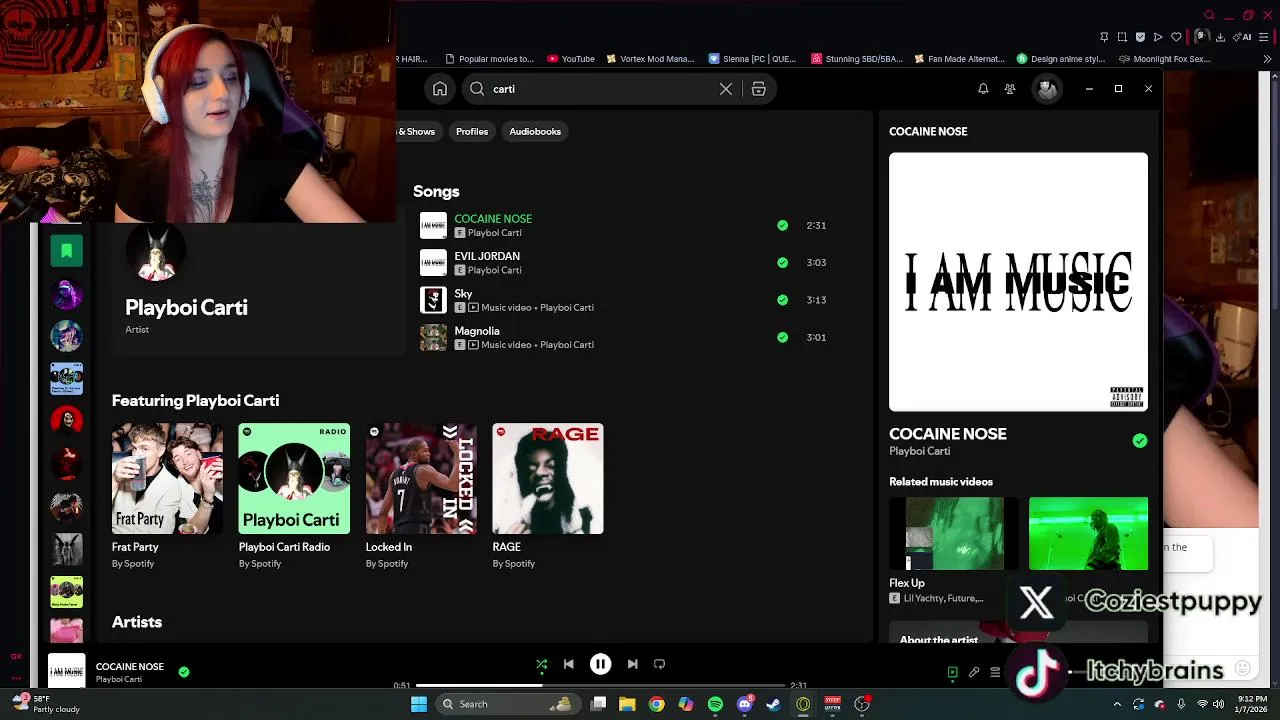Select the Profiles filter chip
The height and width of the screenshot is (720, 1280).
(472, 131)
